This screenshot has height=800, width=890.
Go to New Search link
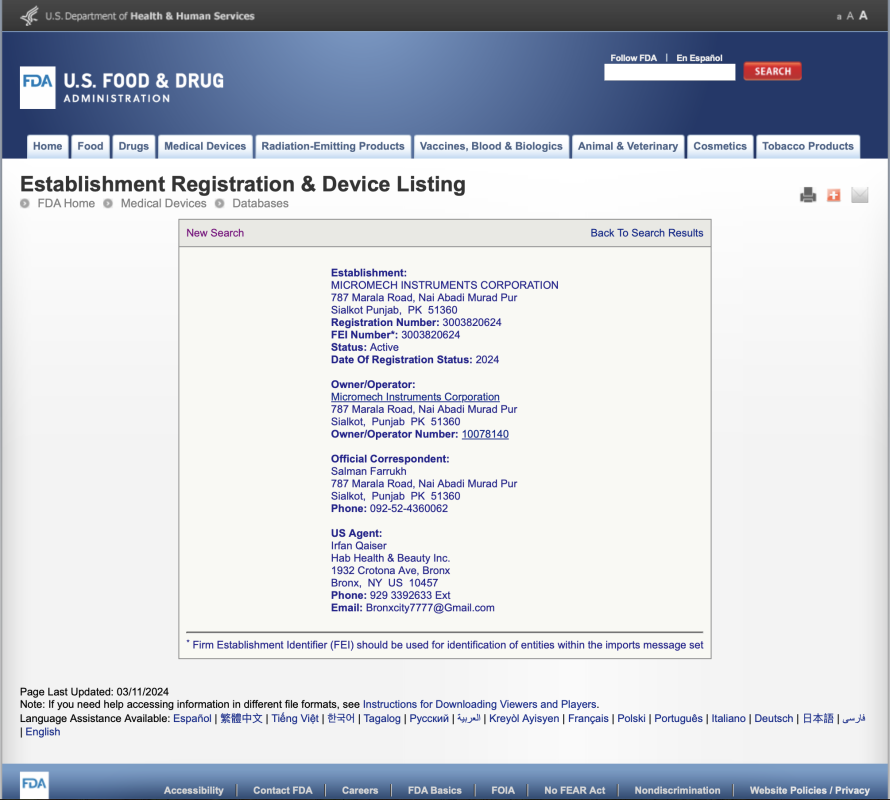(x=215, y=233)
